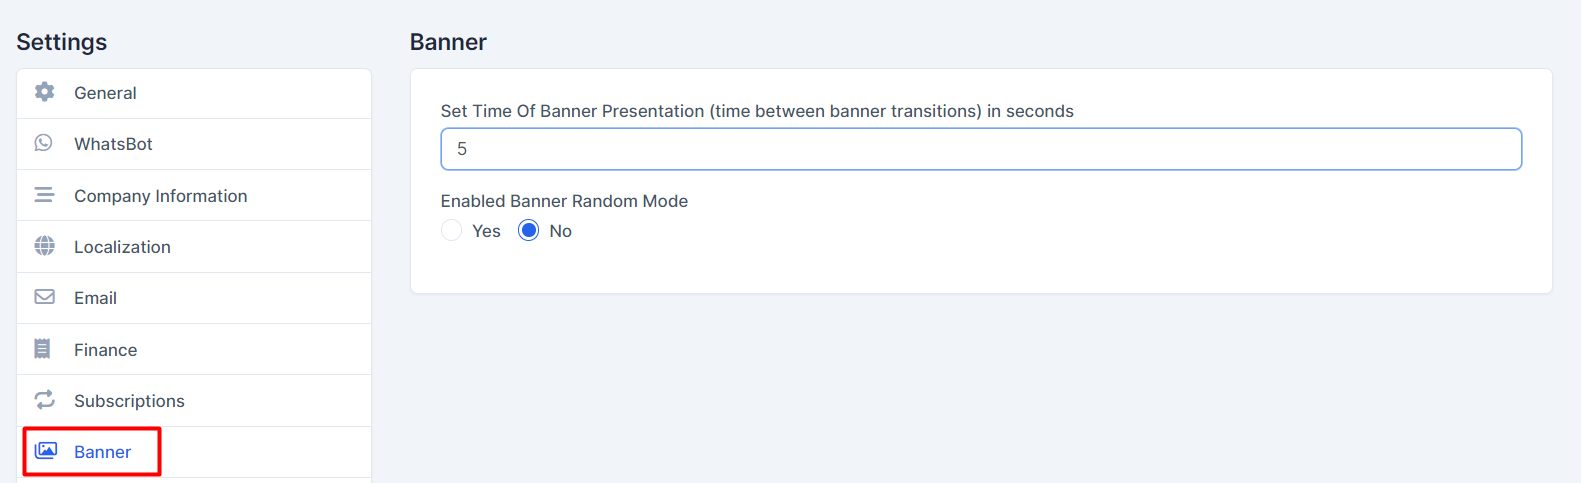
Task: Navigate to Finance settings
Action: point(105,350)
